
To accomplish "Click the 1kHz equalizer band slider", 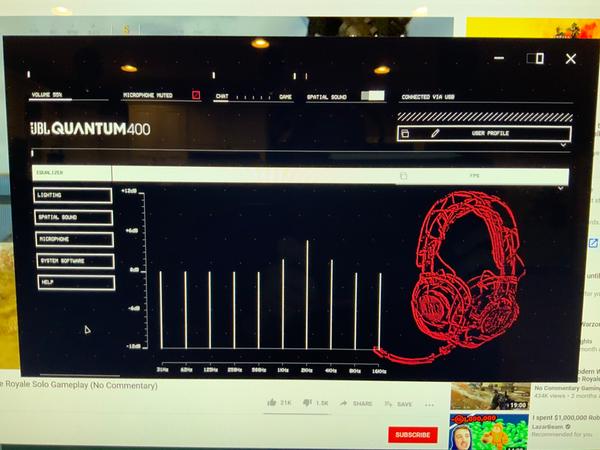I will (x=283, y=304).
